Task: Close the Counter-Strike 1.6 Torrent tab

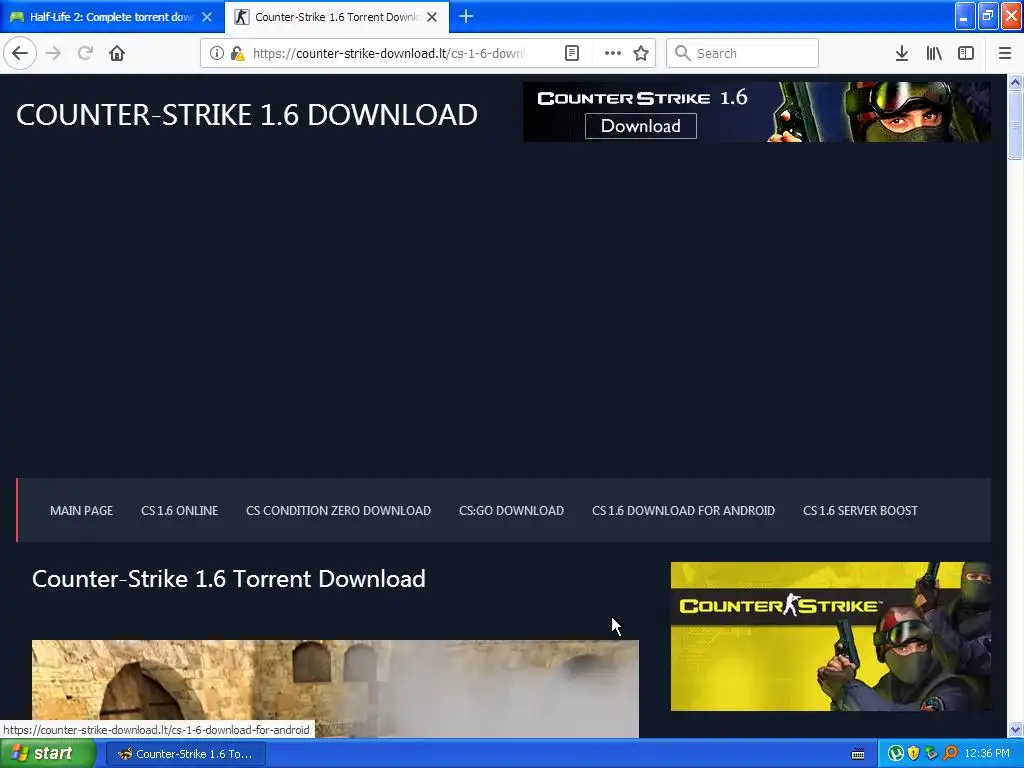Action: 432,17
